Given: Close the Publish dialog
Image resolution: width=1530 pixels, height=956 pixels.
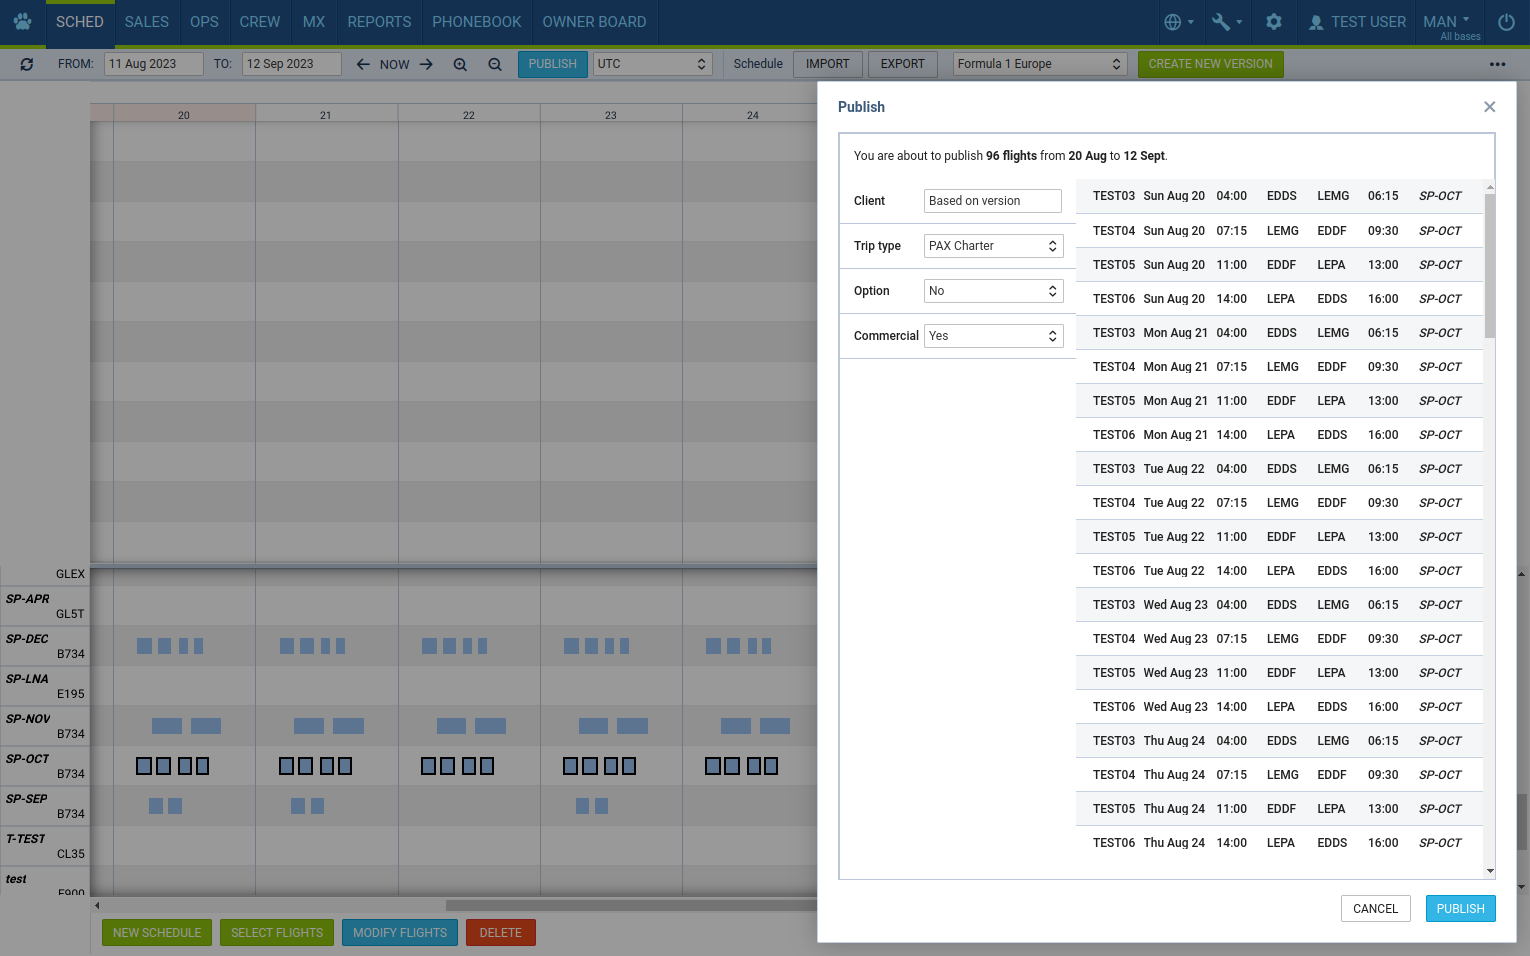Looking at the screenshot, I should 1489,107.
